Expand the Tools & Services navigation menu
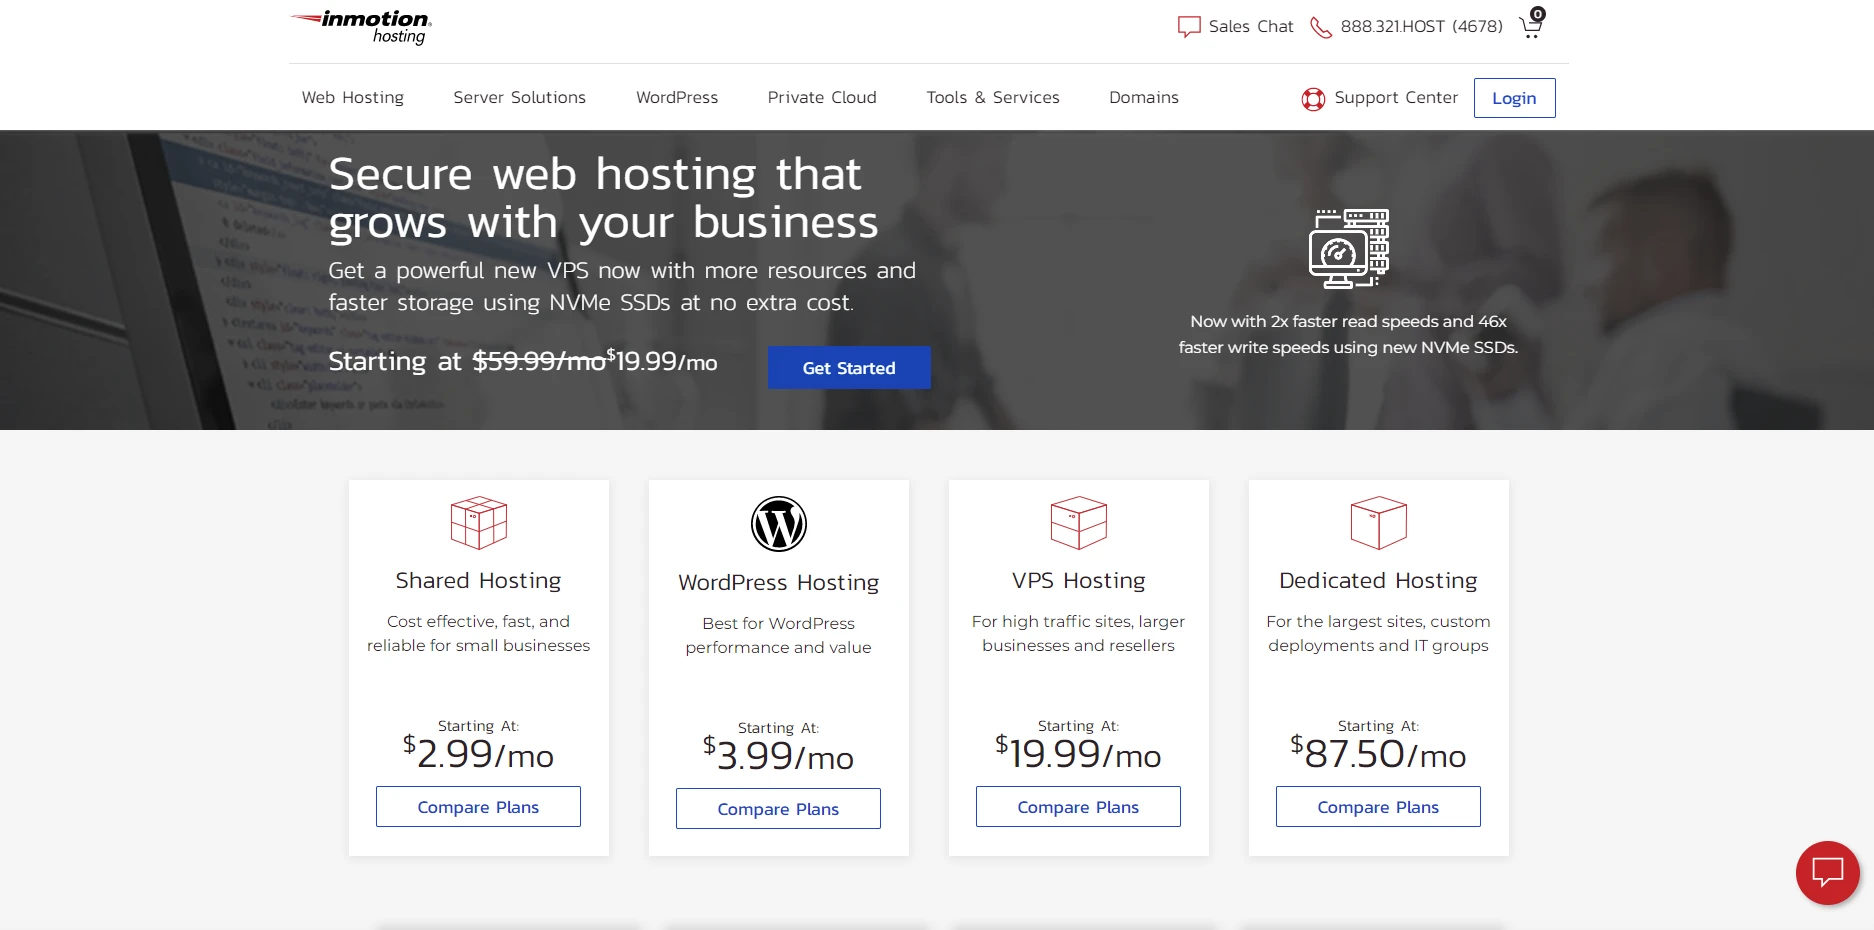 tap(993, 97)
